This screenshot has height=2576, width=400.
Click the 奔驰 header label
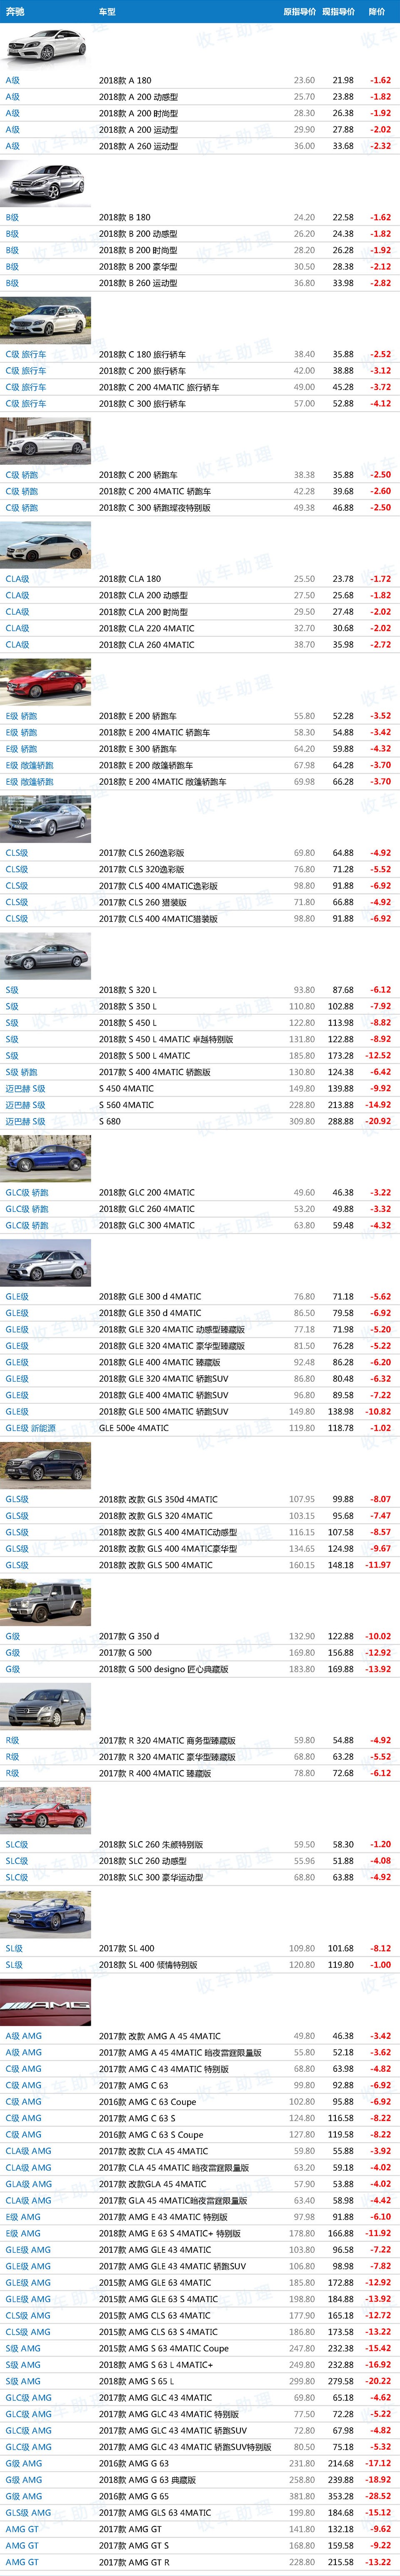click(x=16, y=12)
